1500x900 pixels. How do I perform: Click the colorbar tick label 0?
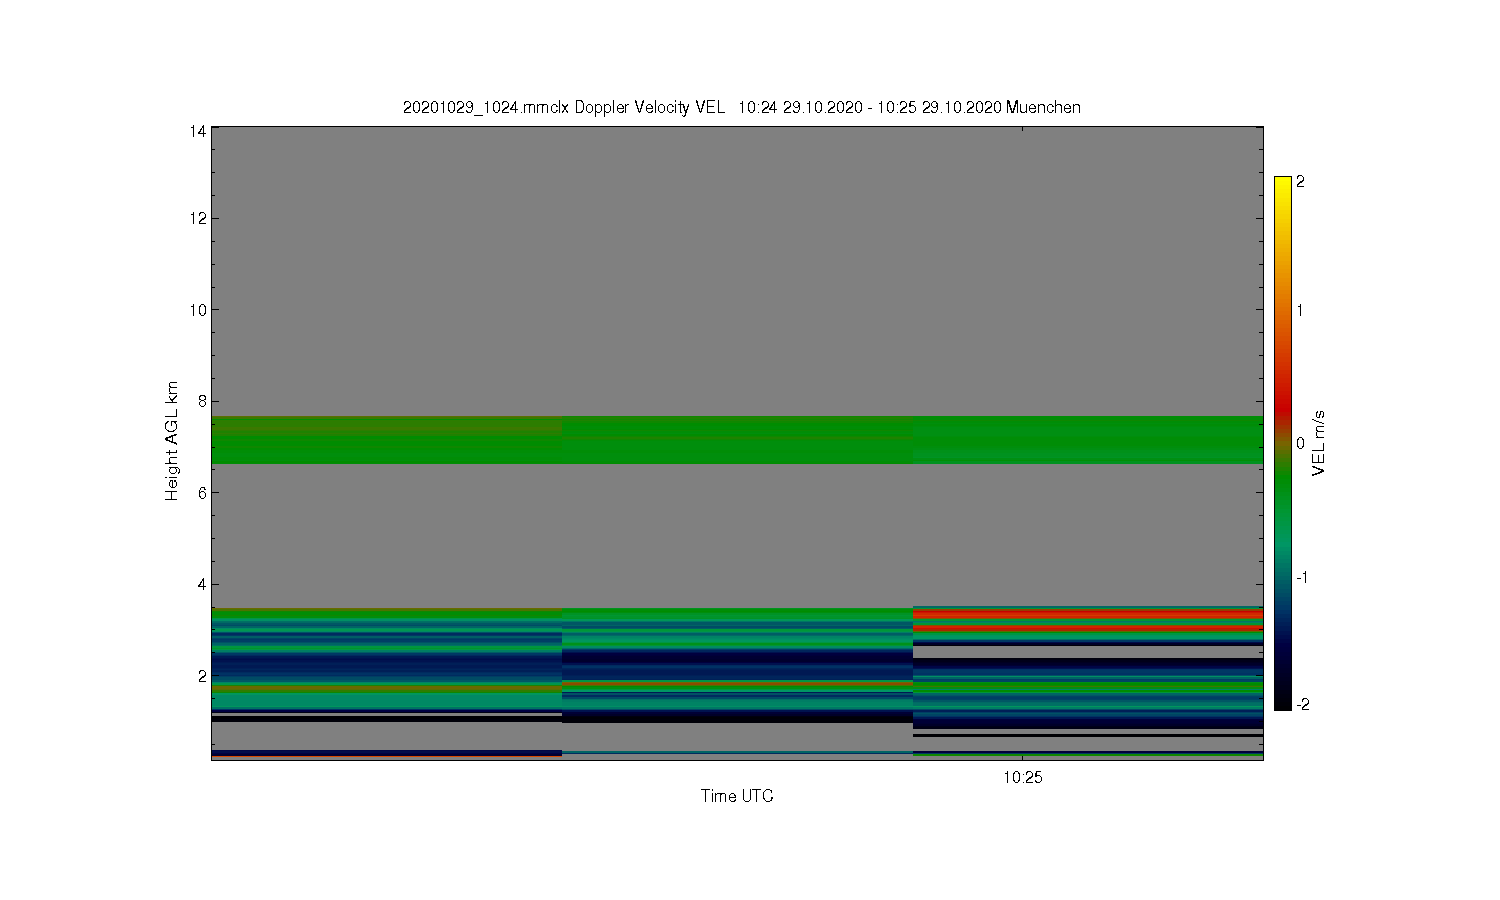tap(1300, 444)
